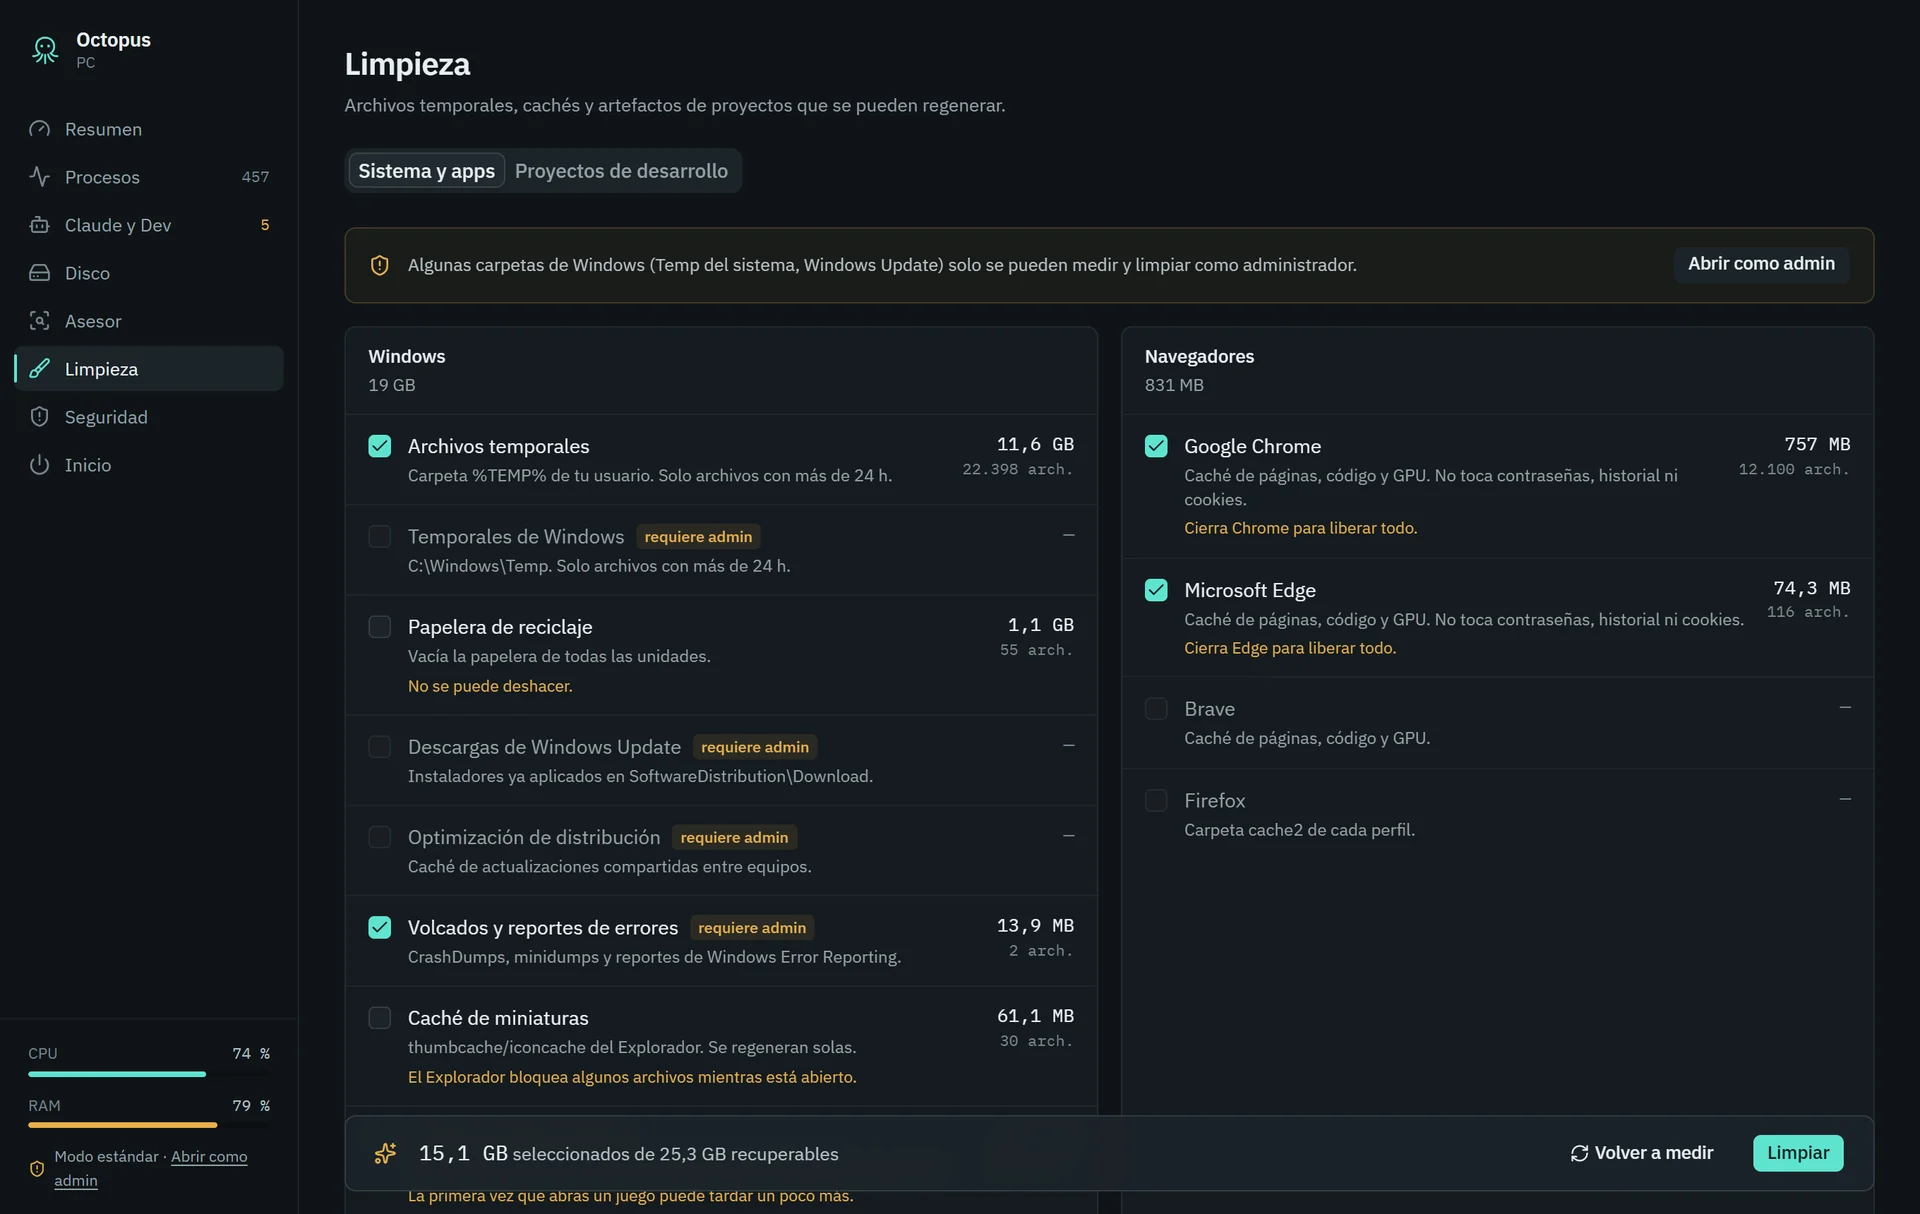Click the Claude y Dev robot icon

tap(39, 225)
